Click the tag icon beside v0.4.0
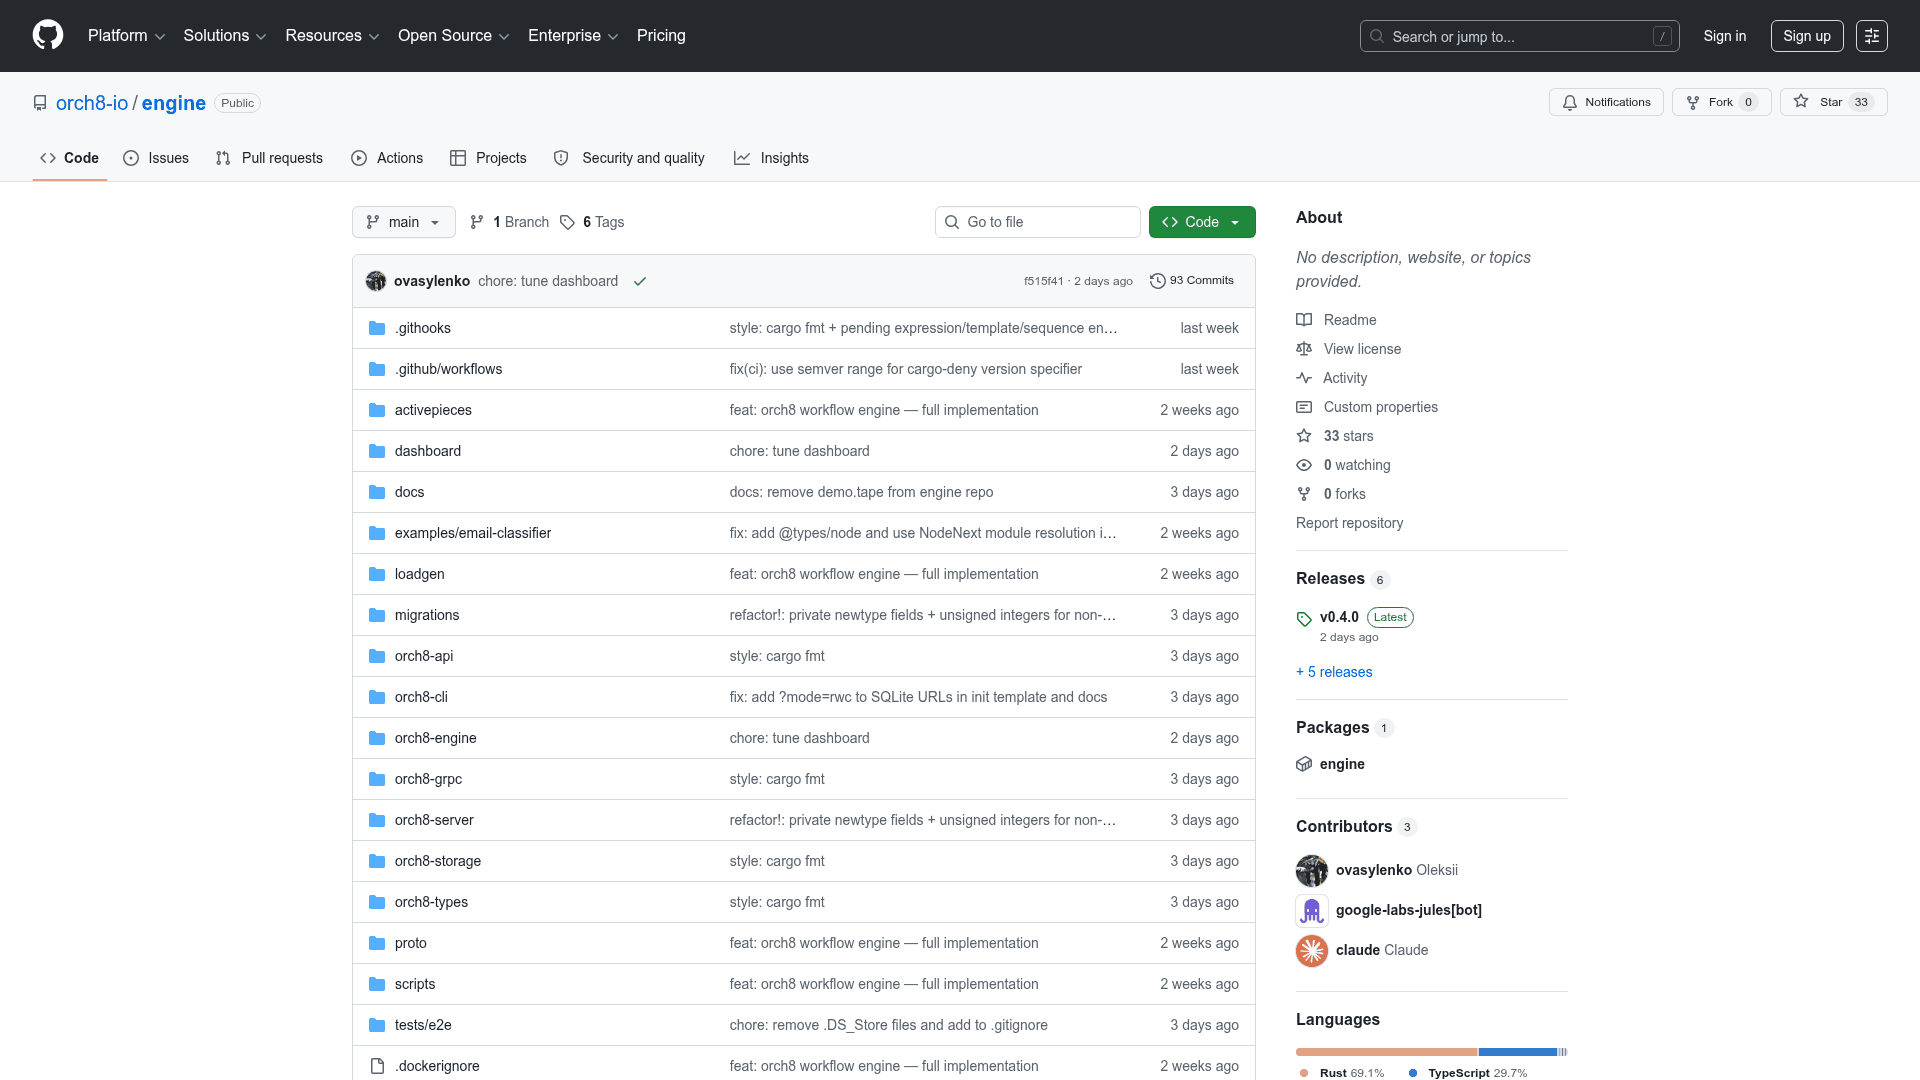 [x=1304, y=618]
